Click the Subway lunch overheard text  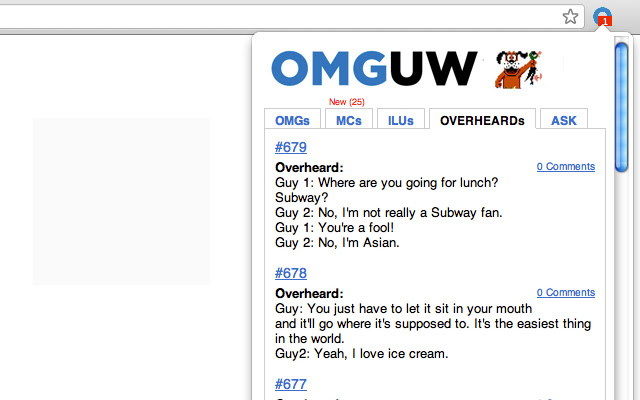pos(389,213)
